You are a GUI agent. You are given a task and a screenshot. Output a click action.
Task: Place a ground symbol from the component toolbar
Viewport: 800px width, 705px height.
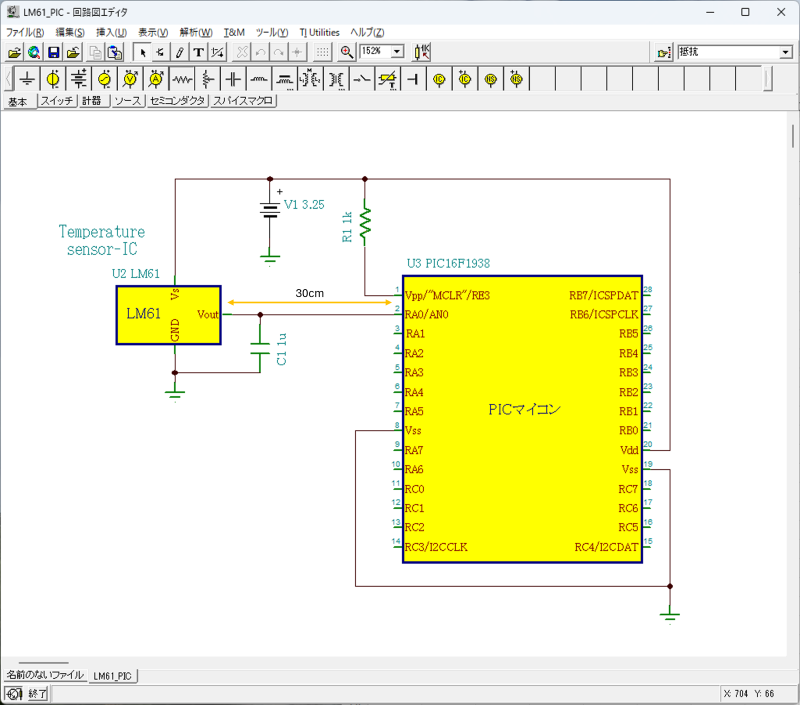28,79
